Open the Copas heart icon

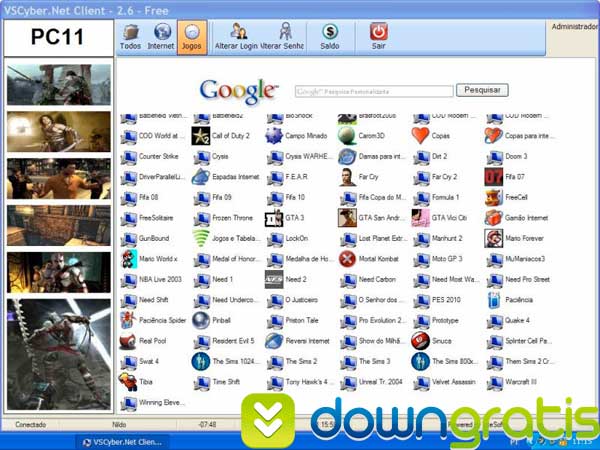[x=421, y=136]
